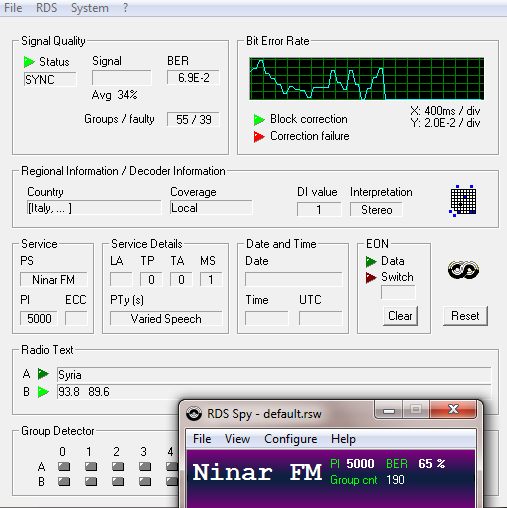Click the PS field Ninar FM

click(53, 279)
